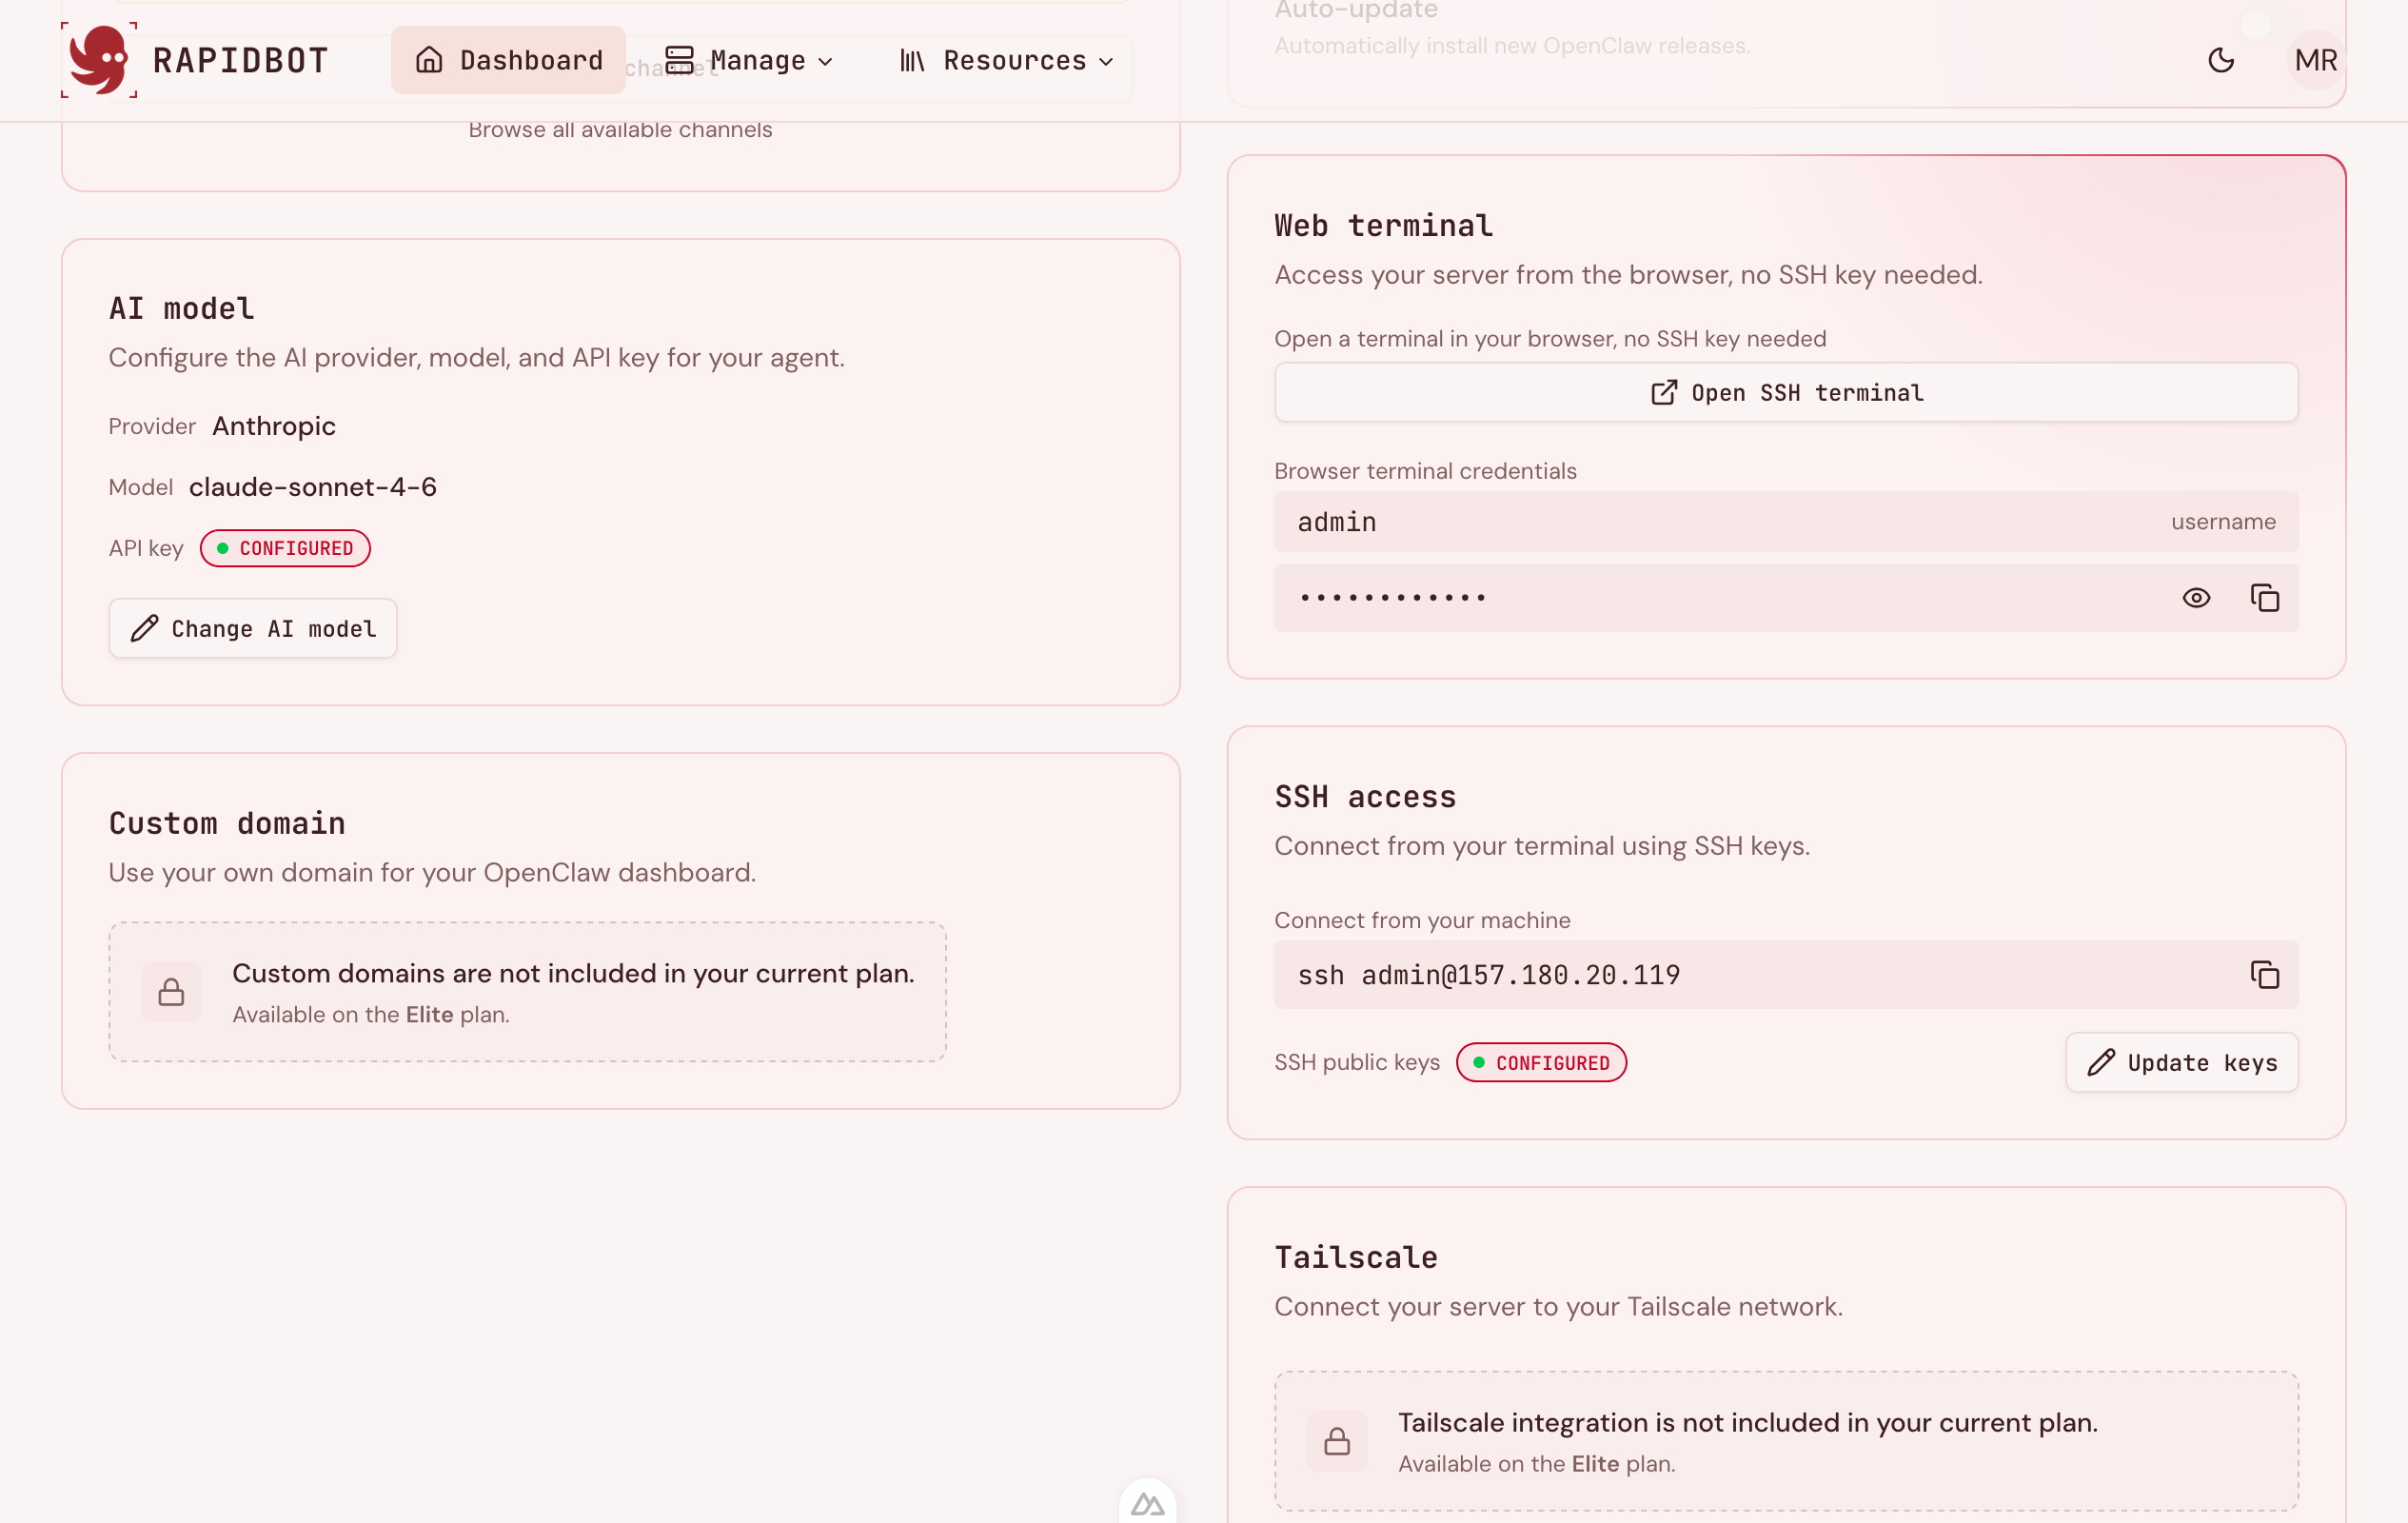
Task: Click the floating Nuxt icon at bottom
Action: click(1147, 1504)
